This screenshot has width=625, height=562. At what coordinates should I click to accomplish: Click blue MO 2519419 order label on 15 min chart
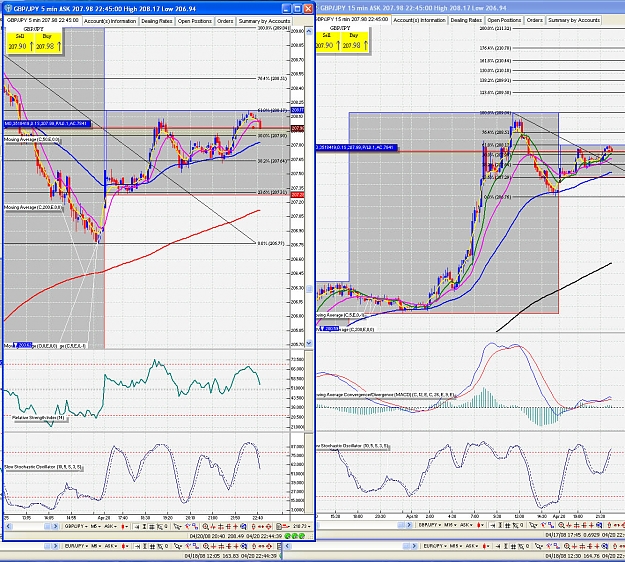point(357,147)
